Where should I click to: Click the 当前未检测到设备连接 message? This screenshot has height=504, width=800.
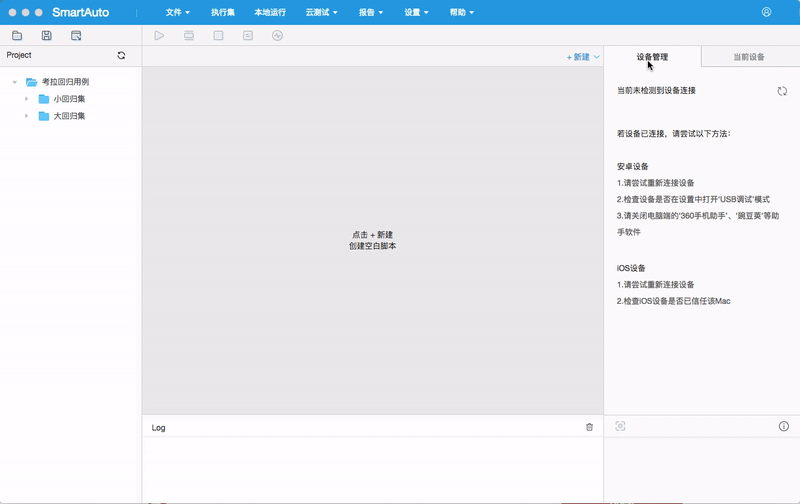tap(656, 90)
